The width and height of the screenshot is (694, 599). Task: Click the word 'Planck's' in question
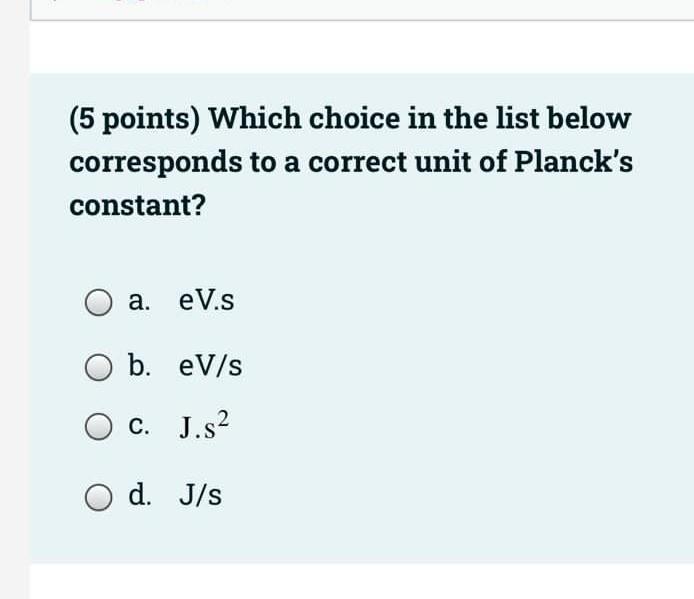pyautogui.click(x=574, y=161)
